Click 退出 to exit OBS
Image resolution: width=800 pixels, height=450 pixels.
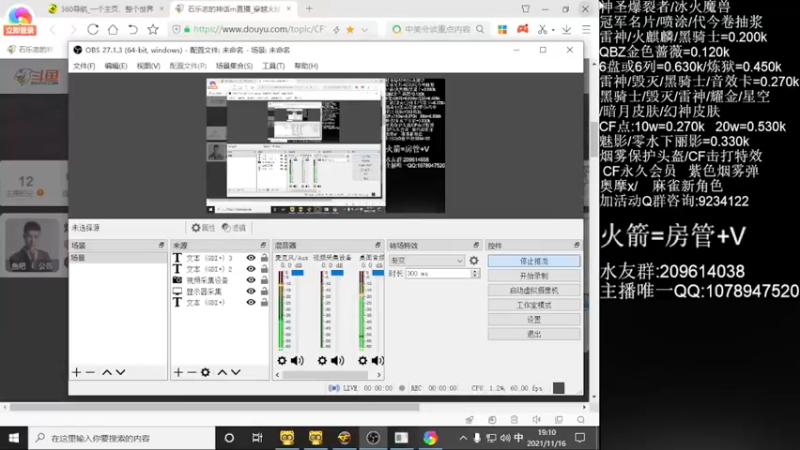[x=534, y=334]
